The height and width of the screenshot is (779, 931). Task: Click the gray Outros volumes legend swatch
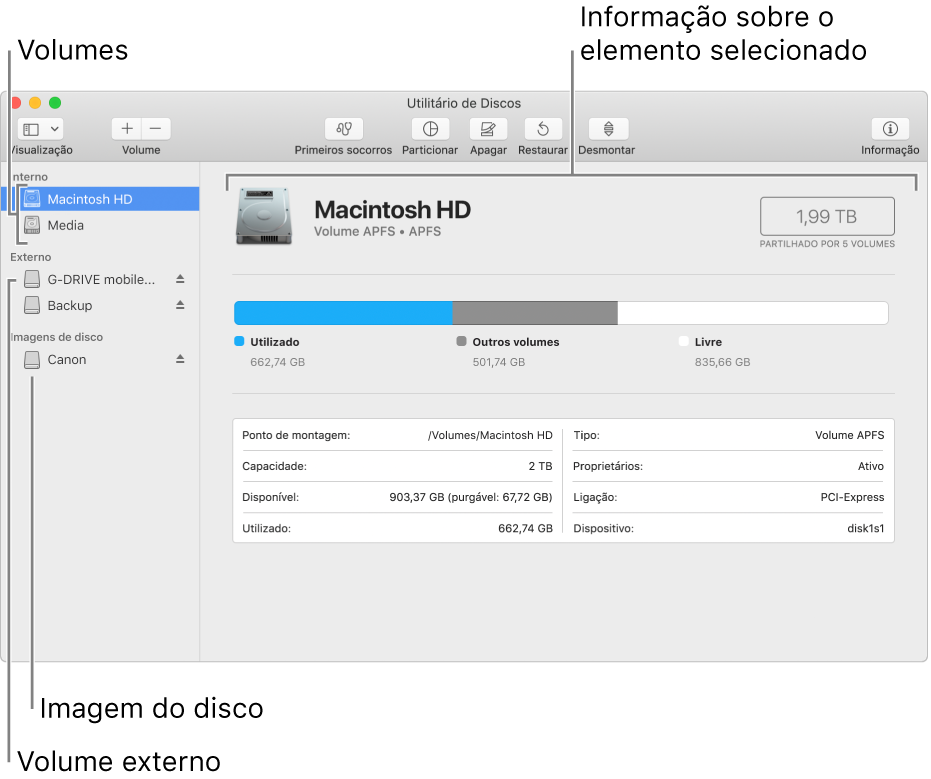point(461,341)
